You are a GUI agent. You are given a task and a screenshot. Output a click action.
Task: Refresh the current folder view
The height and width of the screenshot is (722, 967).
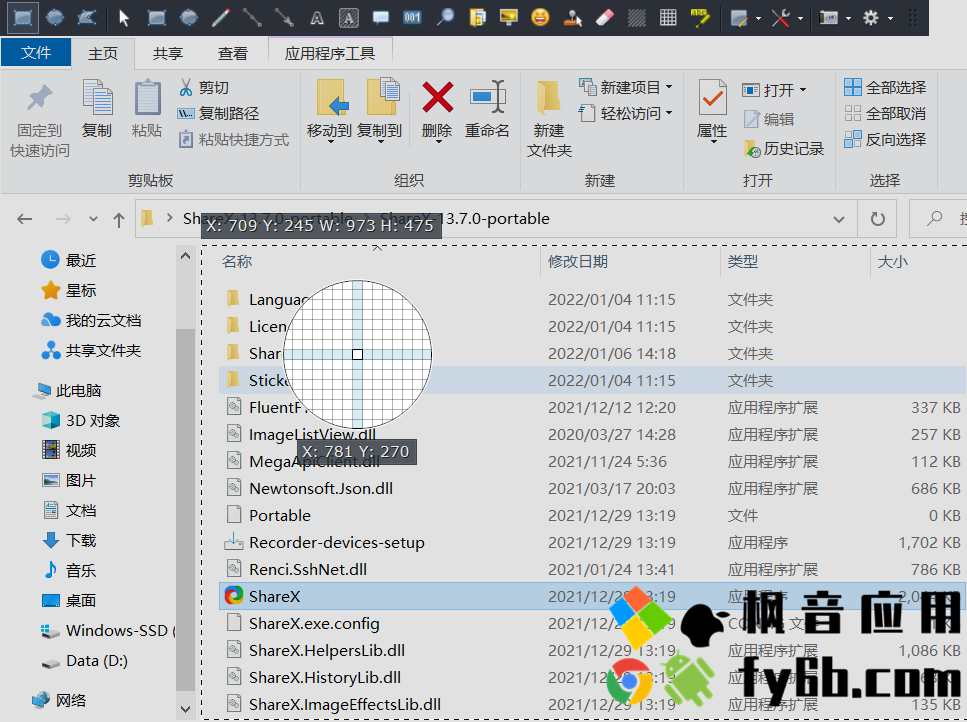point(878,219)
